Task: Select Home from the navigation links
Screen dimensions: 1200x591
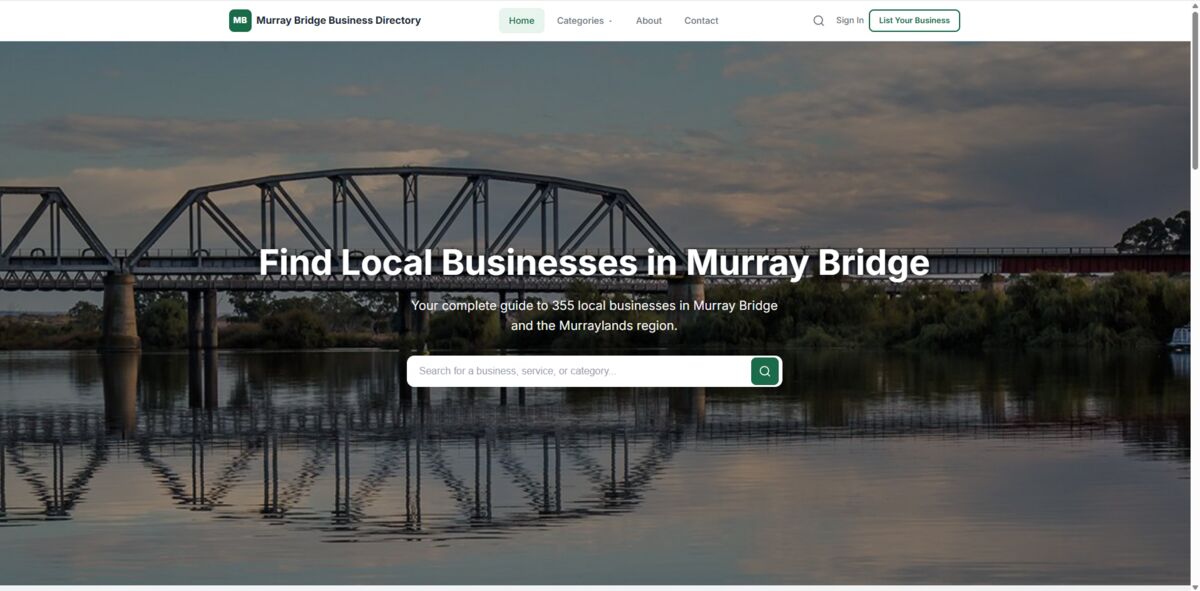Action: (521, 20)
